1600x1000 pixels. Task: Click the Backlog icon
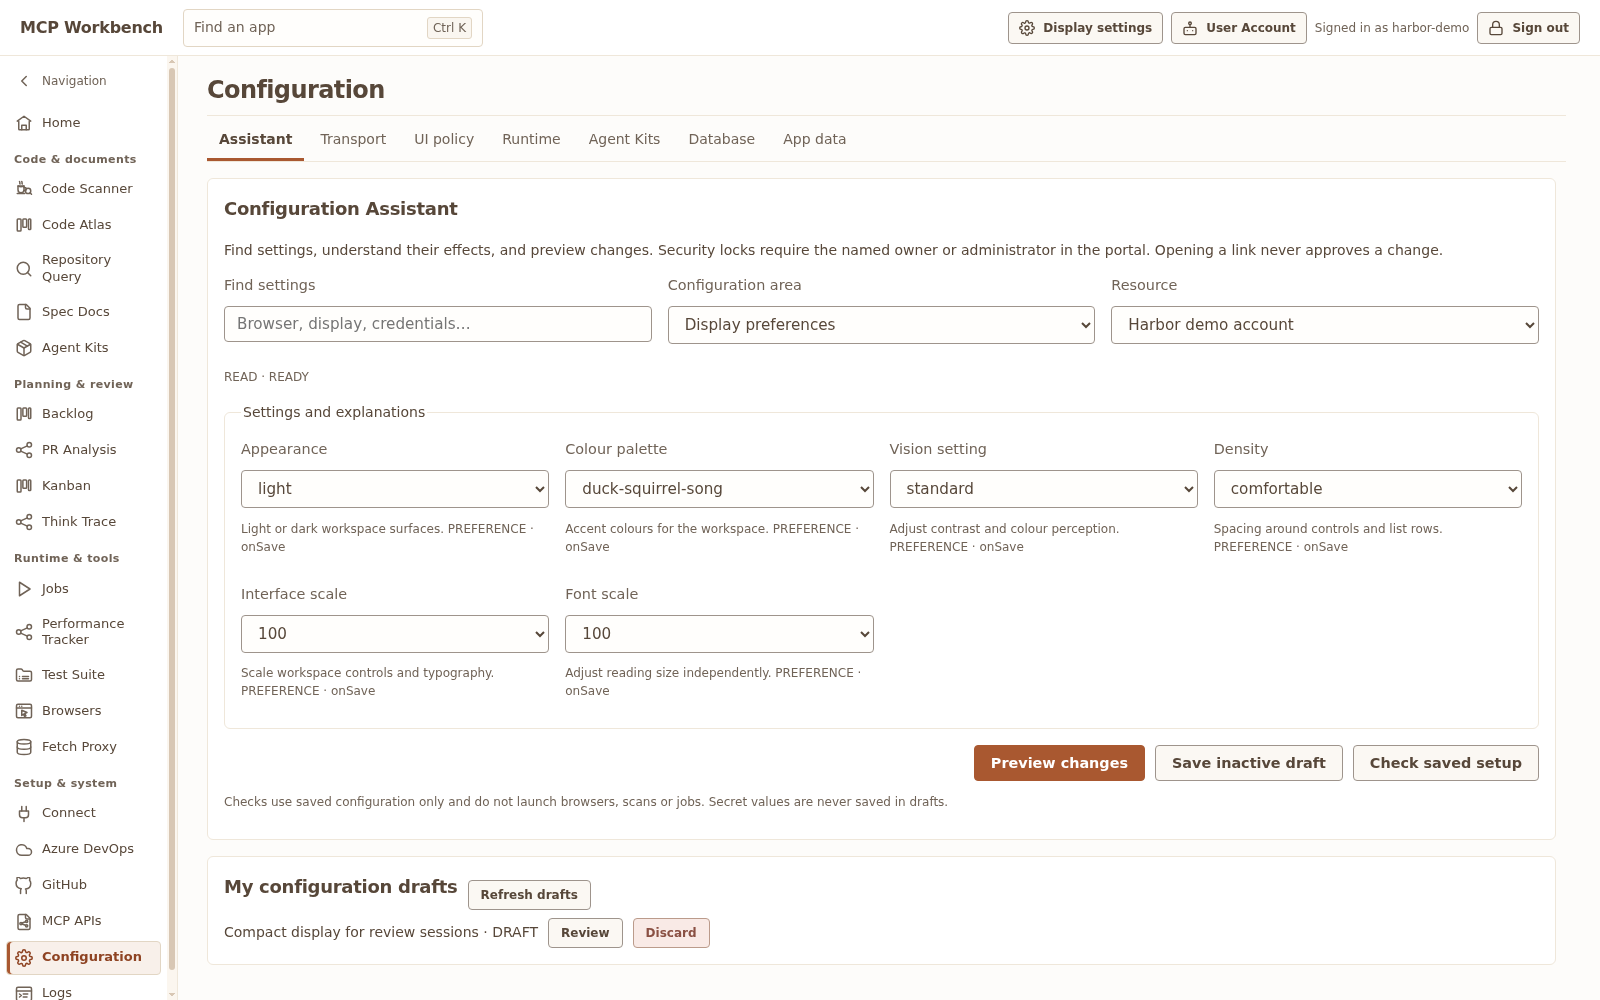point(24,414)
